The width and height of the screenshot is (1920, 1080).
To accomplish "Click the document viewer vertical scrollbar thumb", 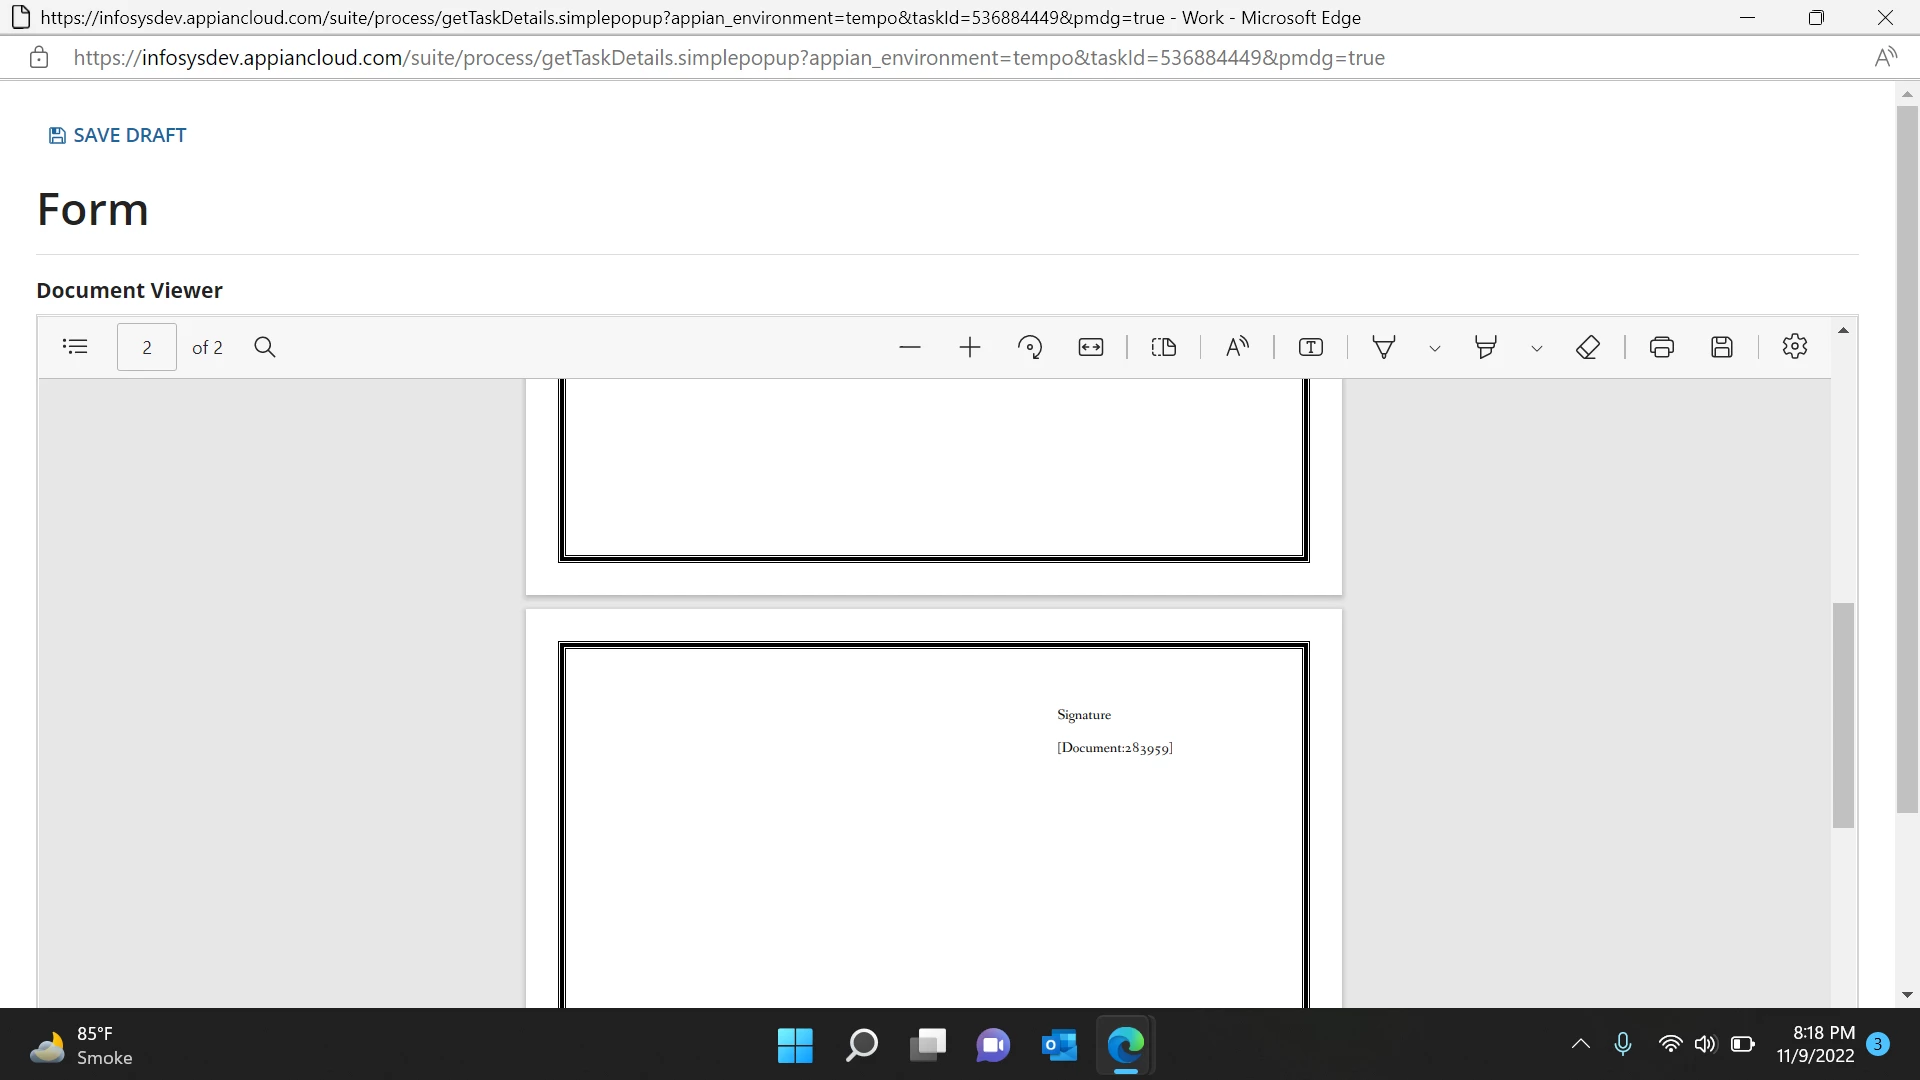I will click(1843, 715).
